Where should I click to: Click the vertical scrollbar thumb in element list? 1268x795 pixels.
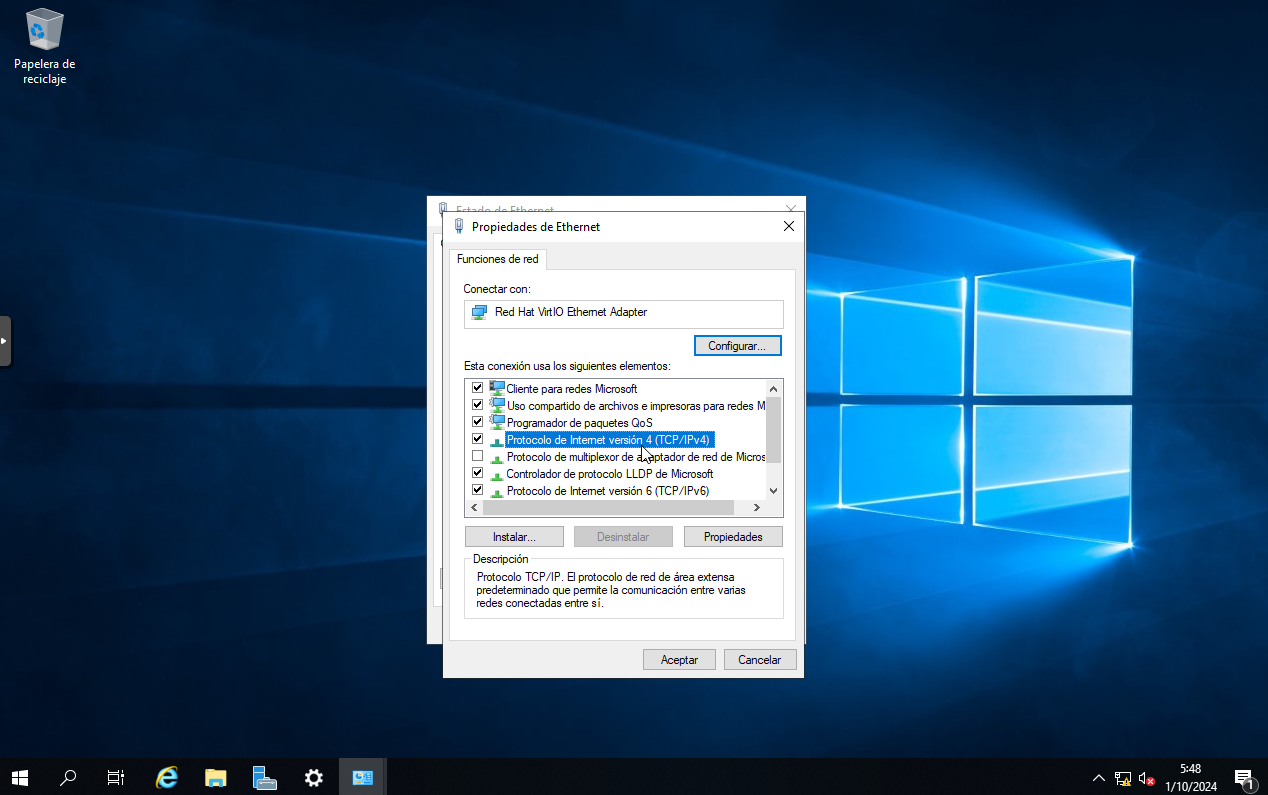point(773,429)
